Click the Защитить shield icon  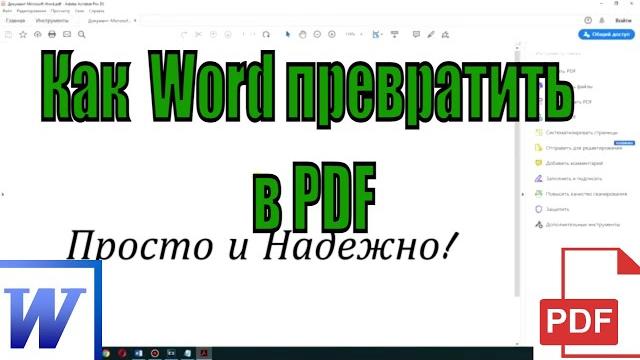tap(539, 209)
